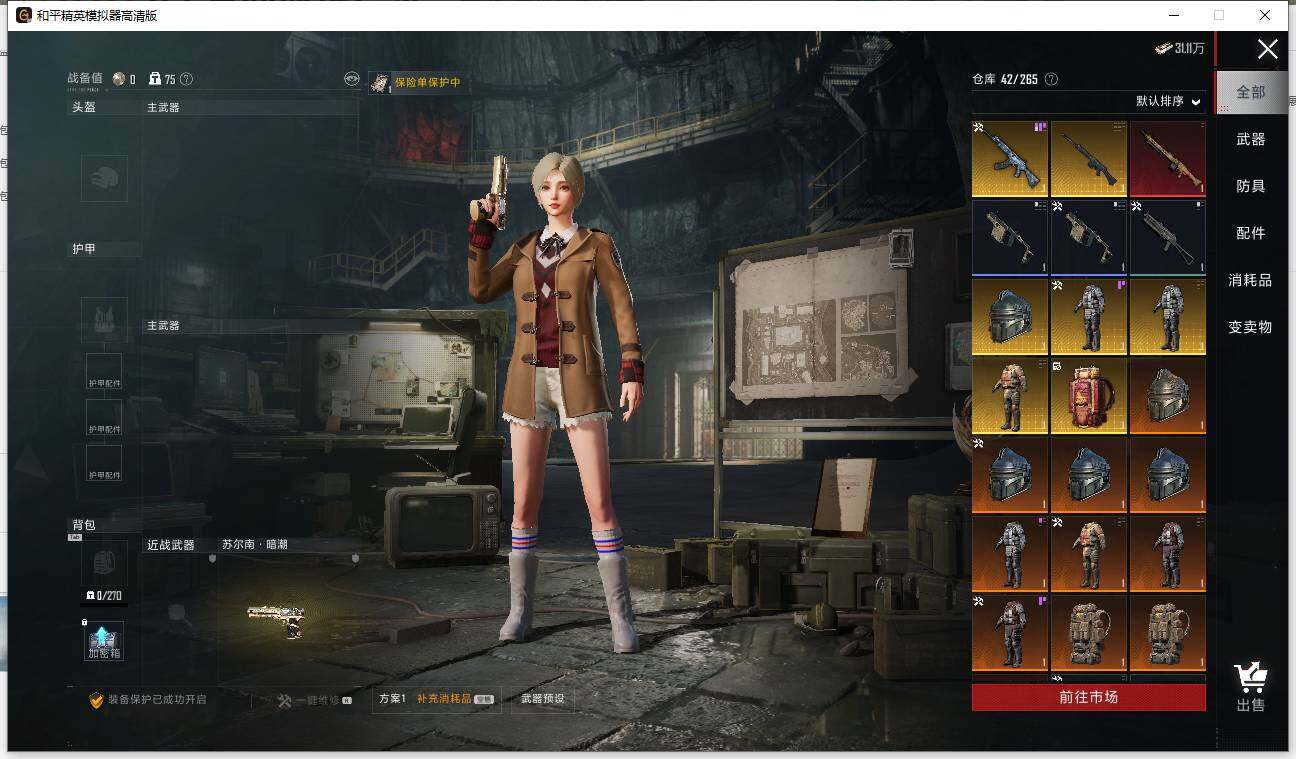Choose the red backpack item in the warehouse

[x=1089, y=396]
